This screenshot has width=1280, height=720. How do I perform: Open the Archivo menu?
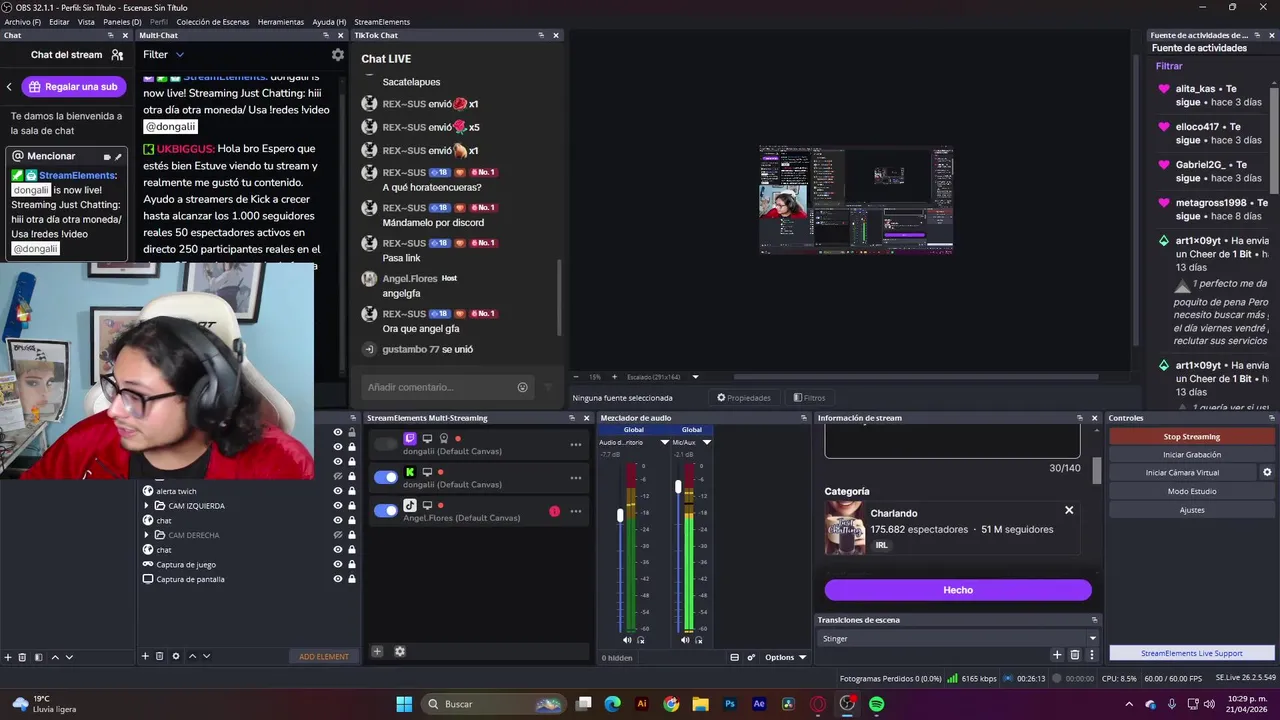(x=23, y=21)
